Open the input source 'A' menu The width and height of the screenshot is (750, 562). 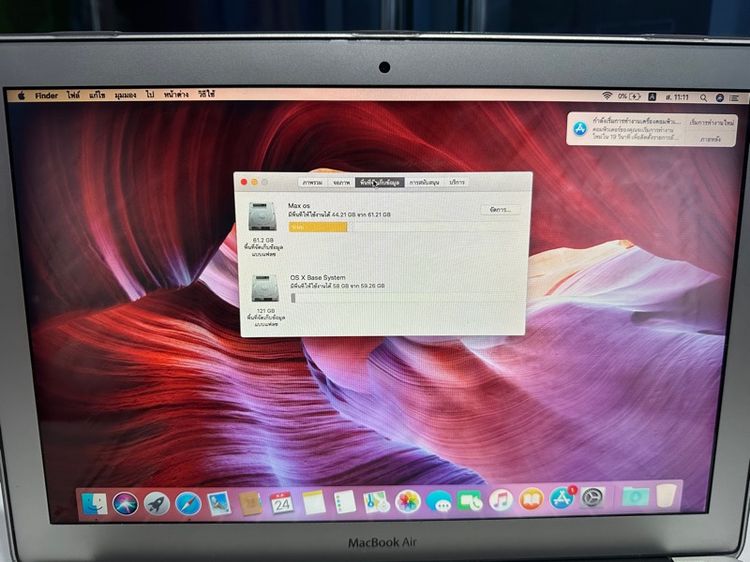[652, 97]
